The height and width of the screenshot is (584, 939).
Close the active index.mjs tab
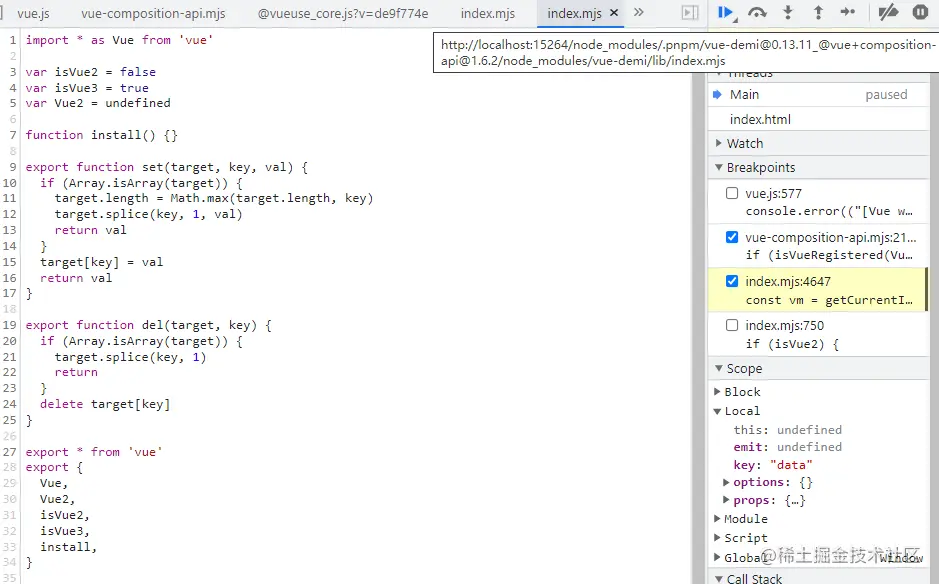click(614, 13)
